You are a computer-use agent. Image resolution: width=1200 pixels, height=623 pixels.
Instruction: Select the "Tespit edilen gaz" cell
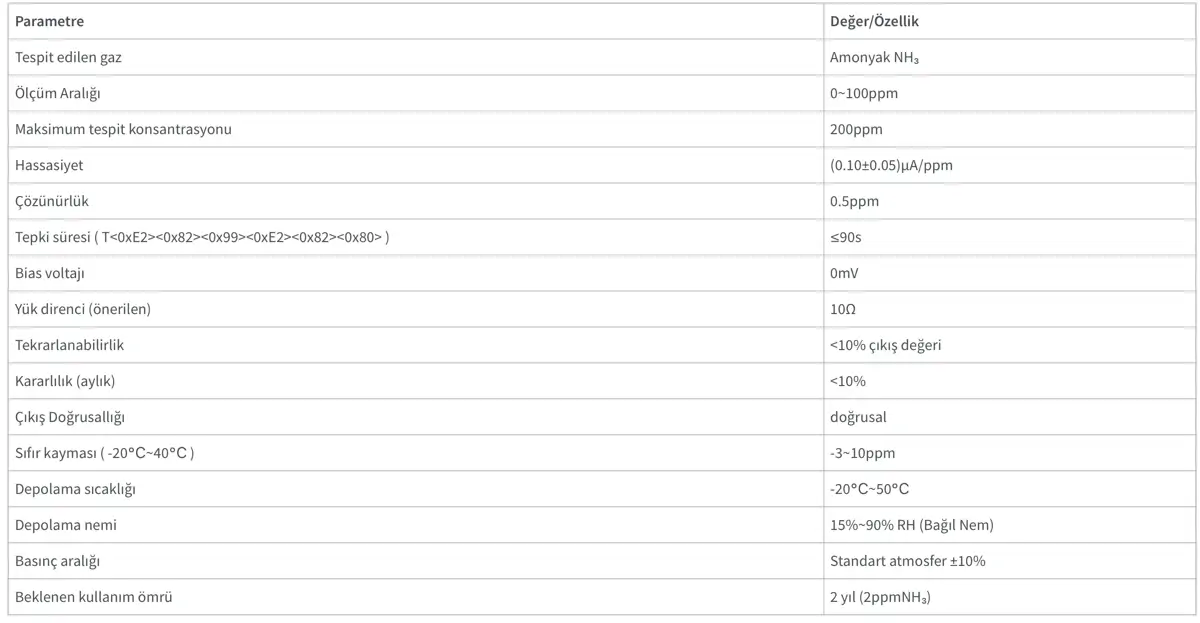pyautogui.click(x=69, y=57)
